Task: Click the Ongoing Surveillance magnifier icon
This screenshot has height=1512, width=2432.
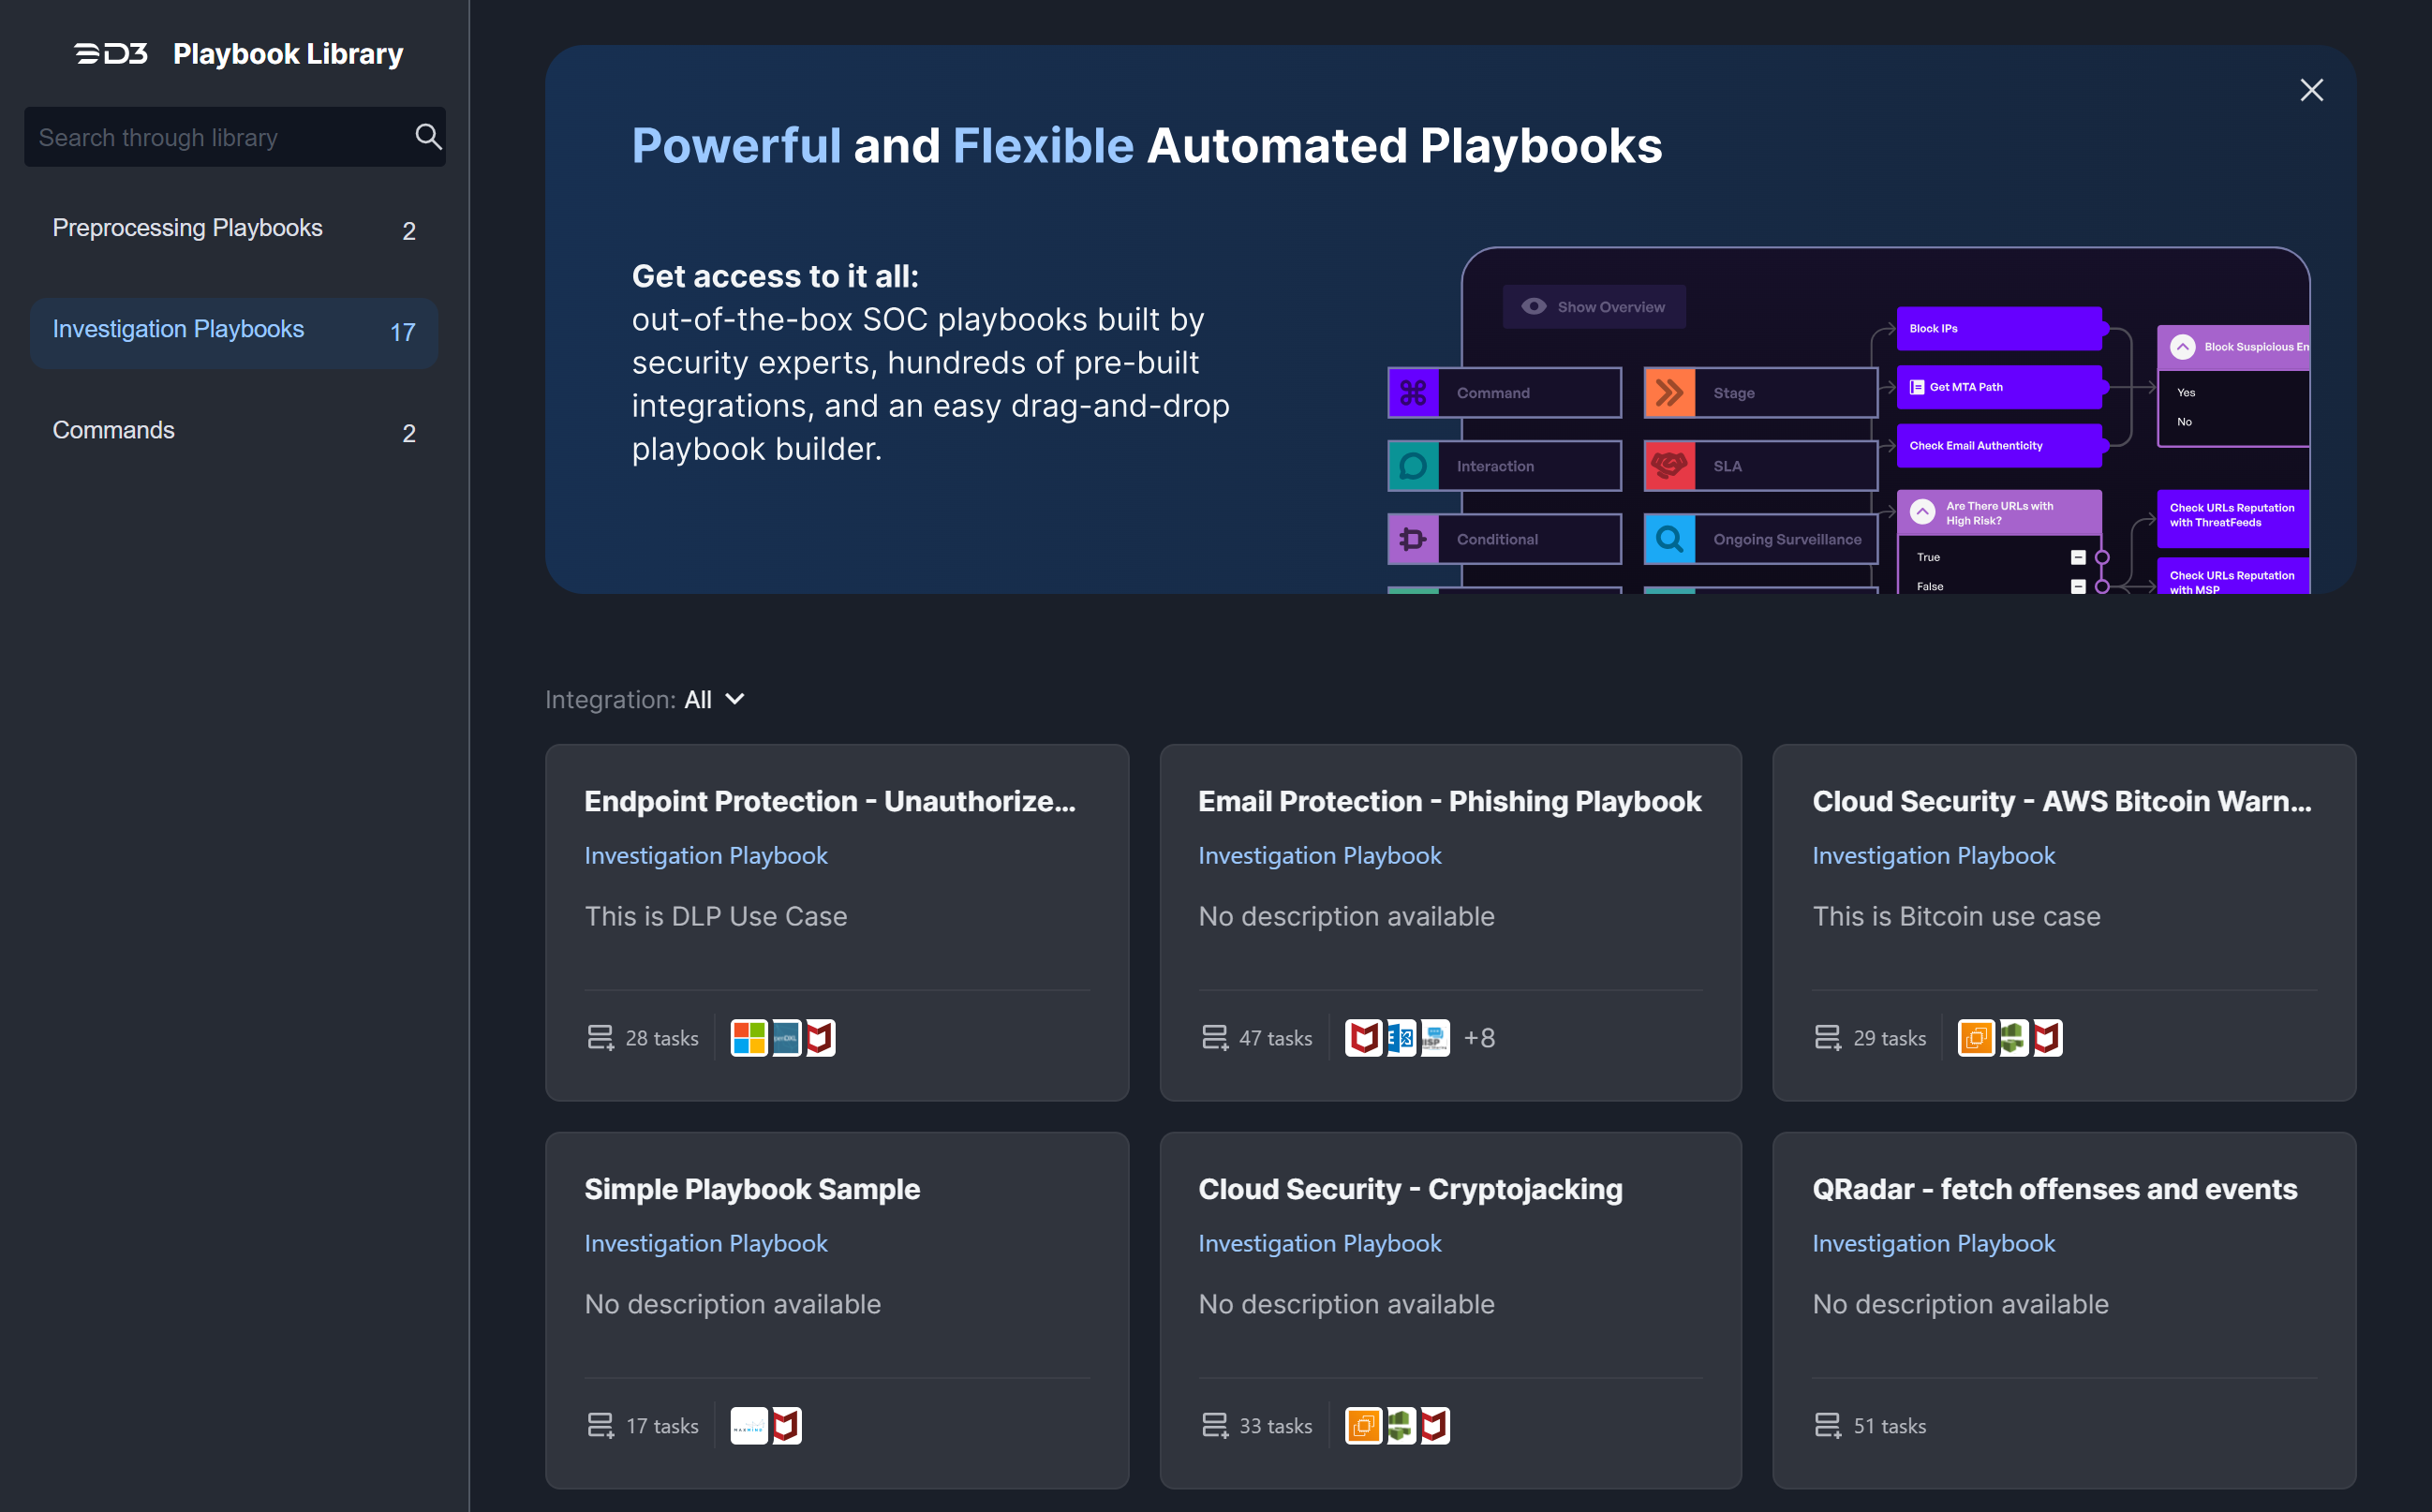Action: 1669,539
